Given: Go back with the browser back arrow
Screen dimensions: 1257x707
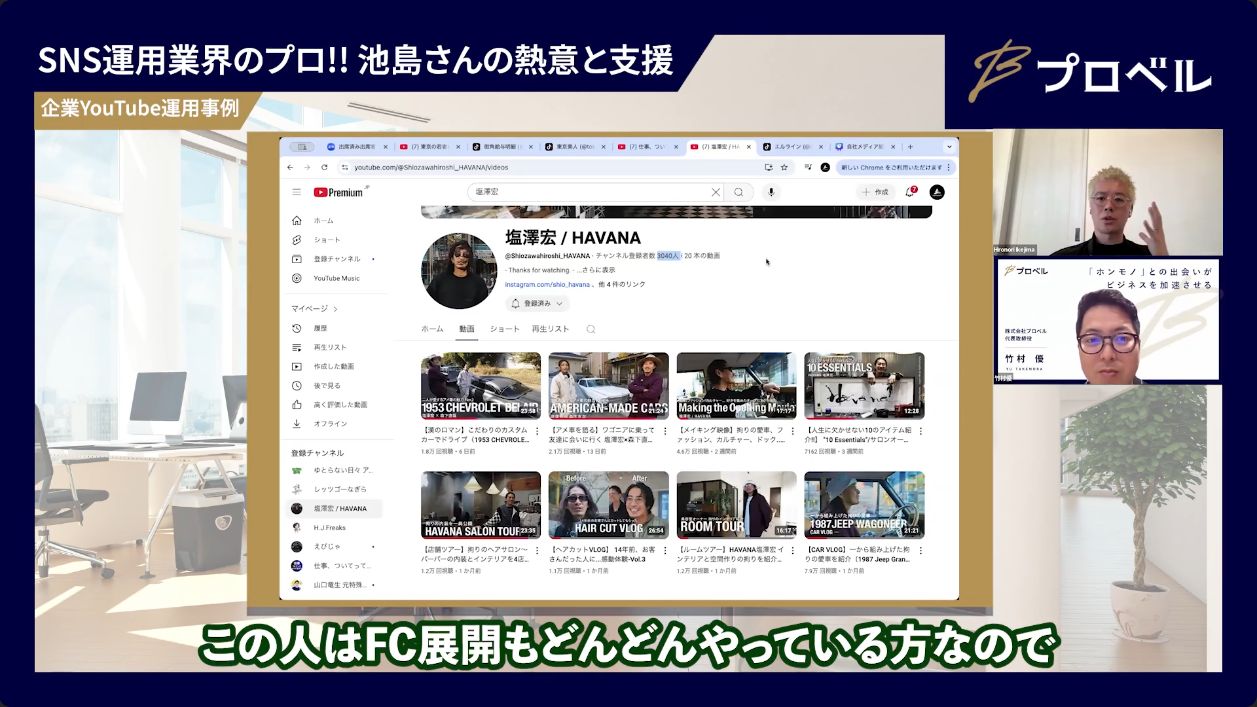Looking at the screenshot, I should point(291,167).
